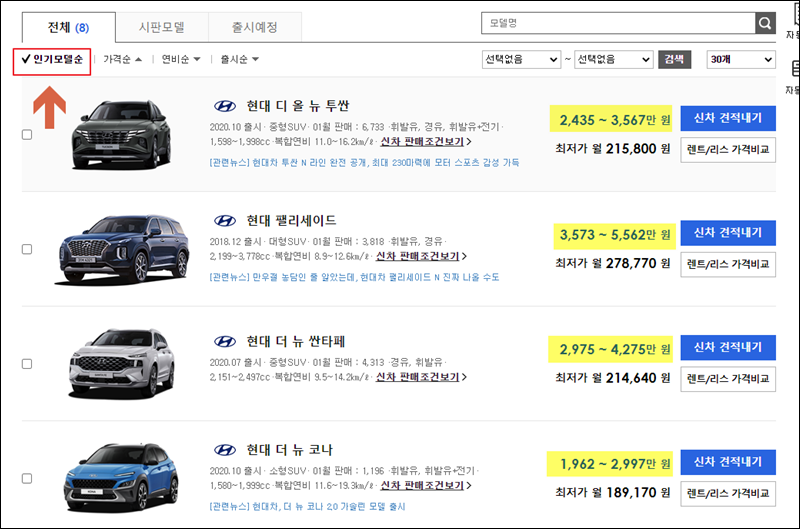800x529 pixels.
Task: Click 렌트/리스 가격비교 for 팰리세이드
Action: tap(728, 264)
